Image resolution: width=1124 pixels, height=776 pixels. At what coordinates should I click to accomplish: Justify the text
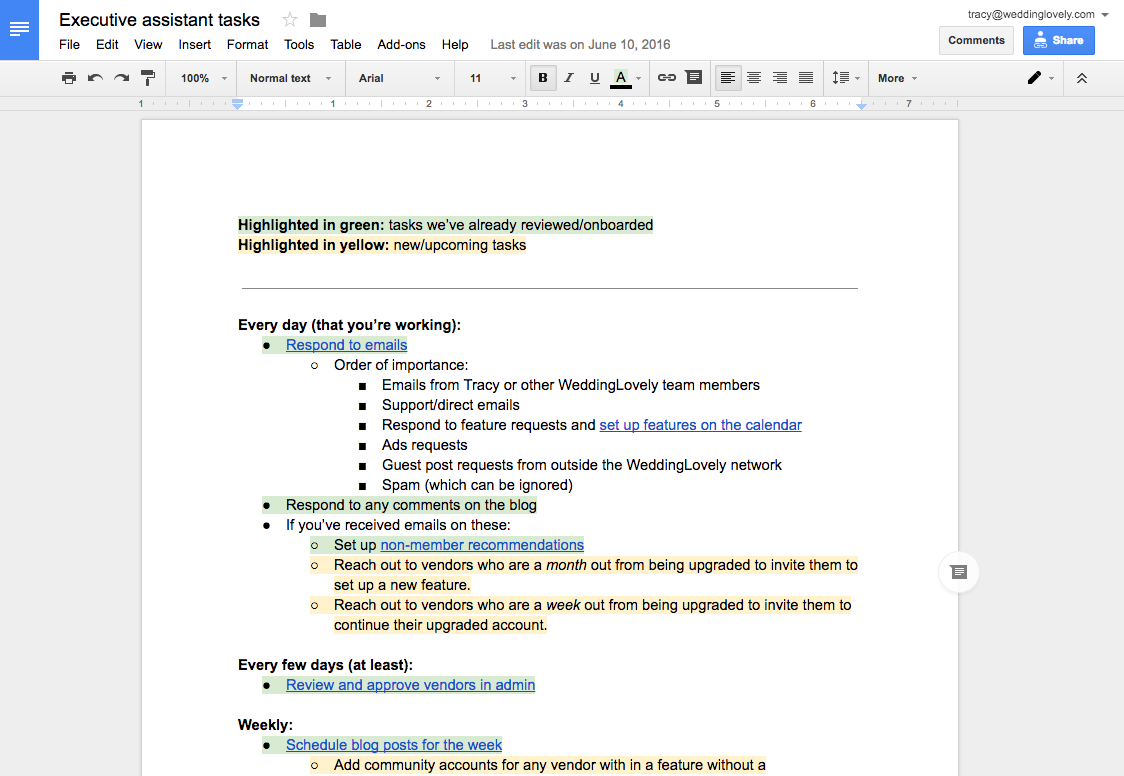(806, 78)
